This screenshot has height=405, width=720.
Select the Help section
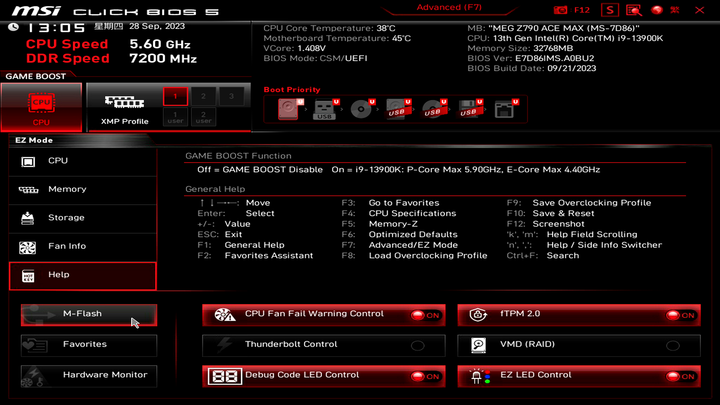tap(83, 276)
